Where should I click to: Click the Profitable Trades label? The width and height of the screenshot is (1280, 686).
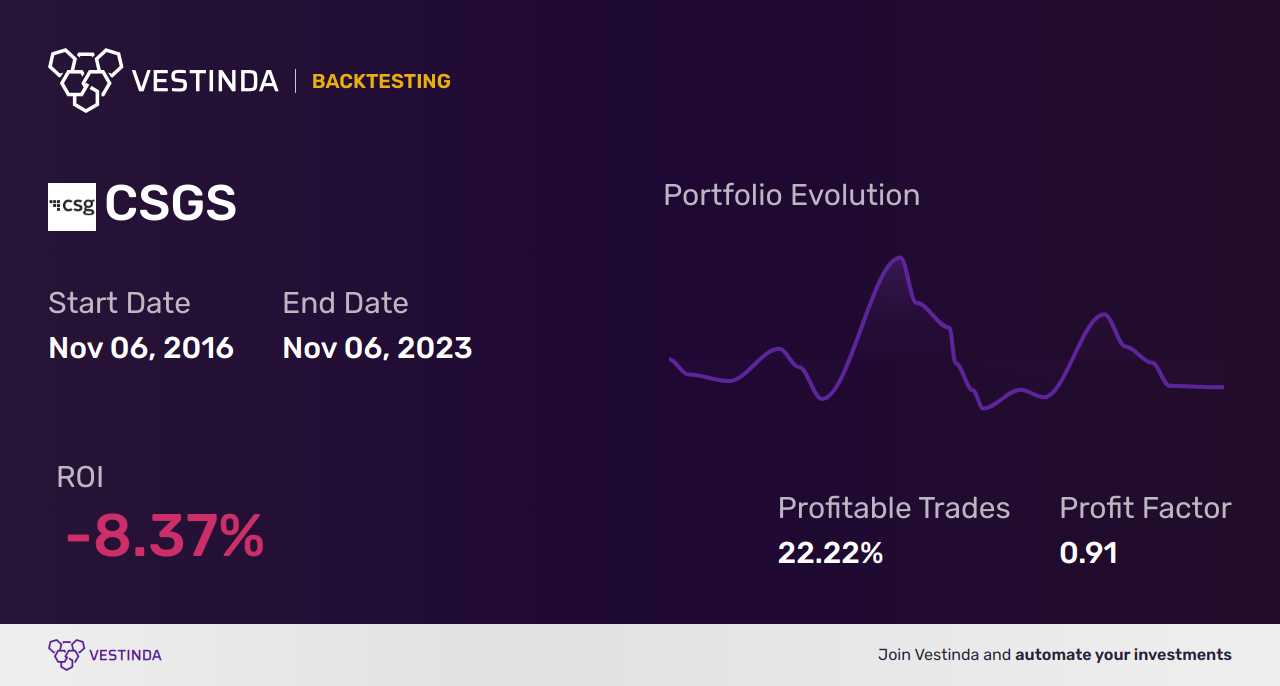pyautogui.click(x=894, y=508)
